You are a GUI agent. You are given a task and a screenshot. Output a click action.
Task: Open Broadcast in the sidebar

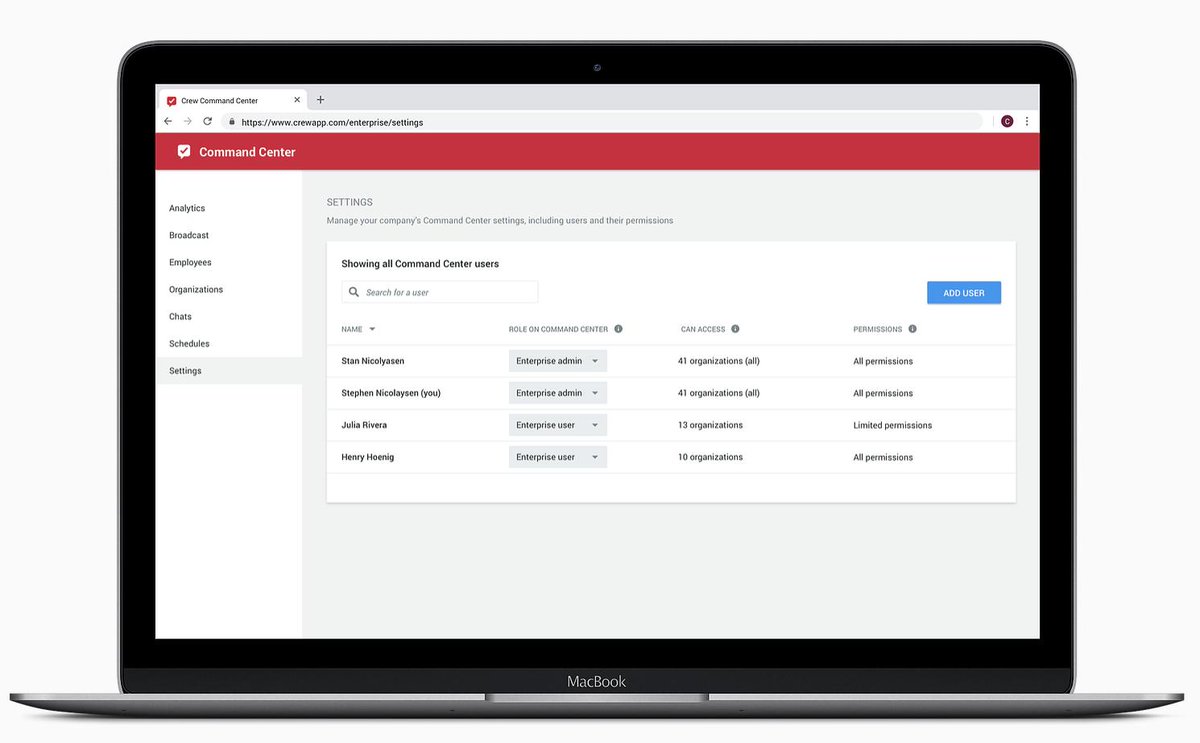pyautogui.click(x=189, y=235)
